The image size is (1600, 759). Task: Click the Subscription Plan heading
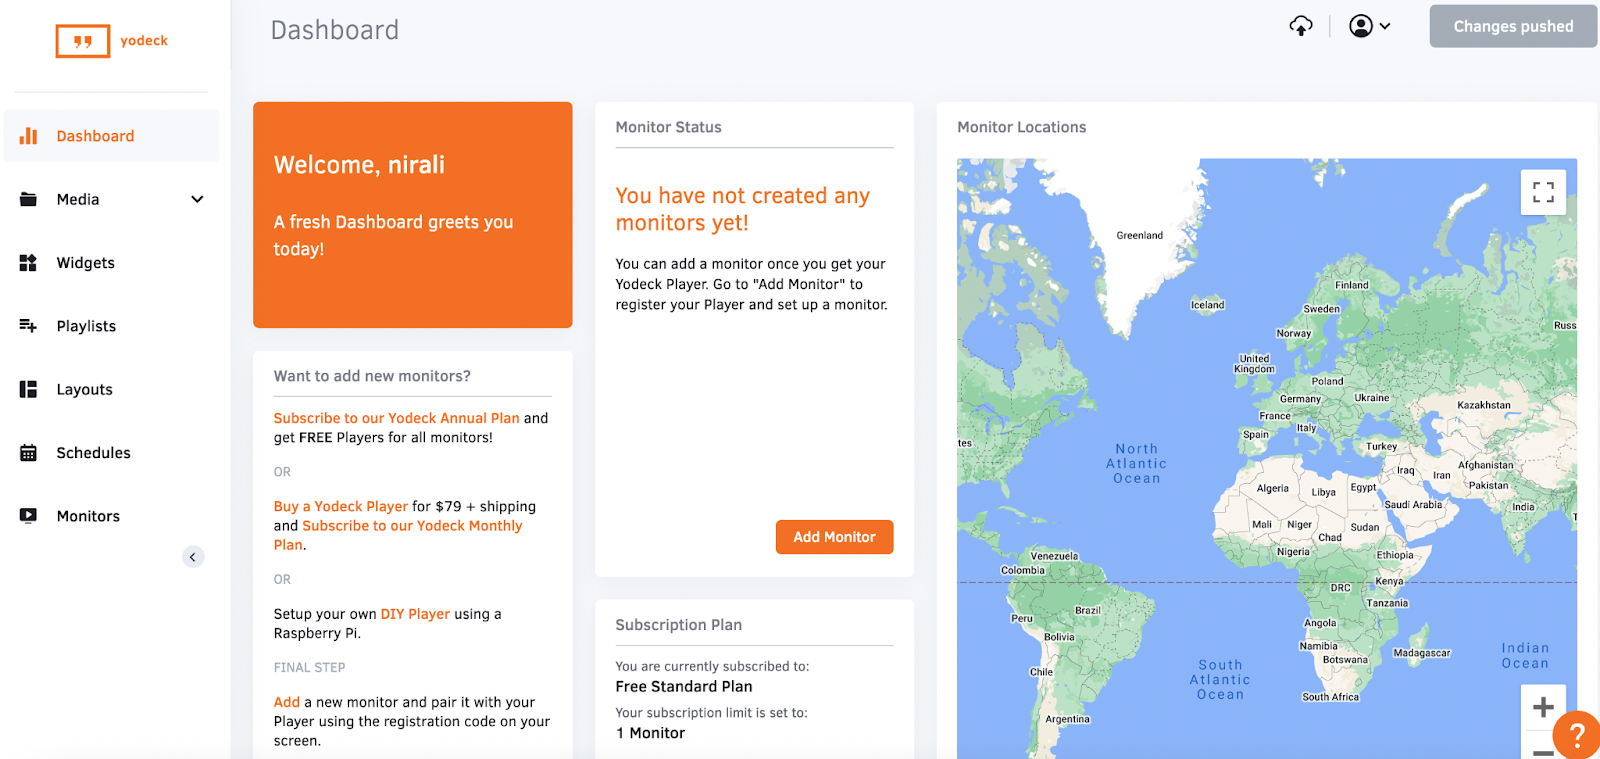point(678,625)
